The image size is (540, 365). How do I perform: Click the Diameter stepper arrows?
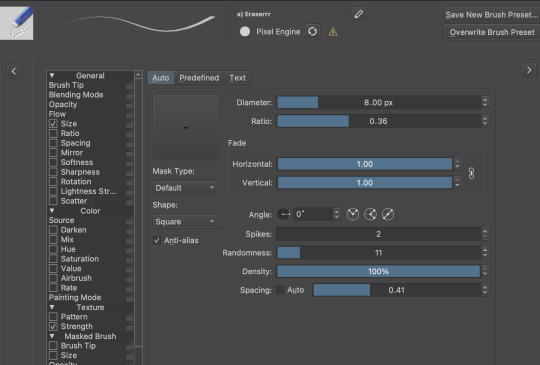[485, 102]
